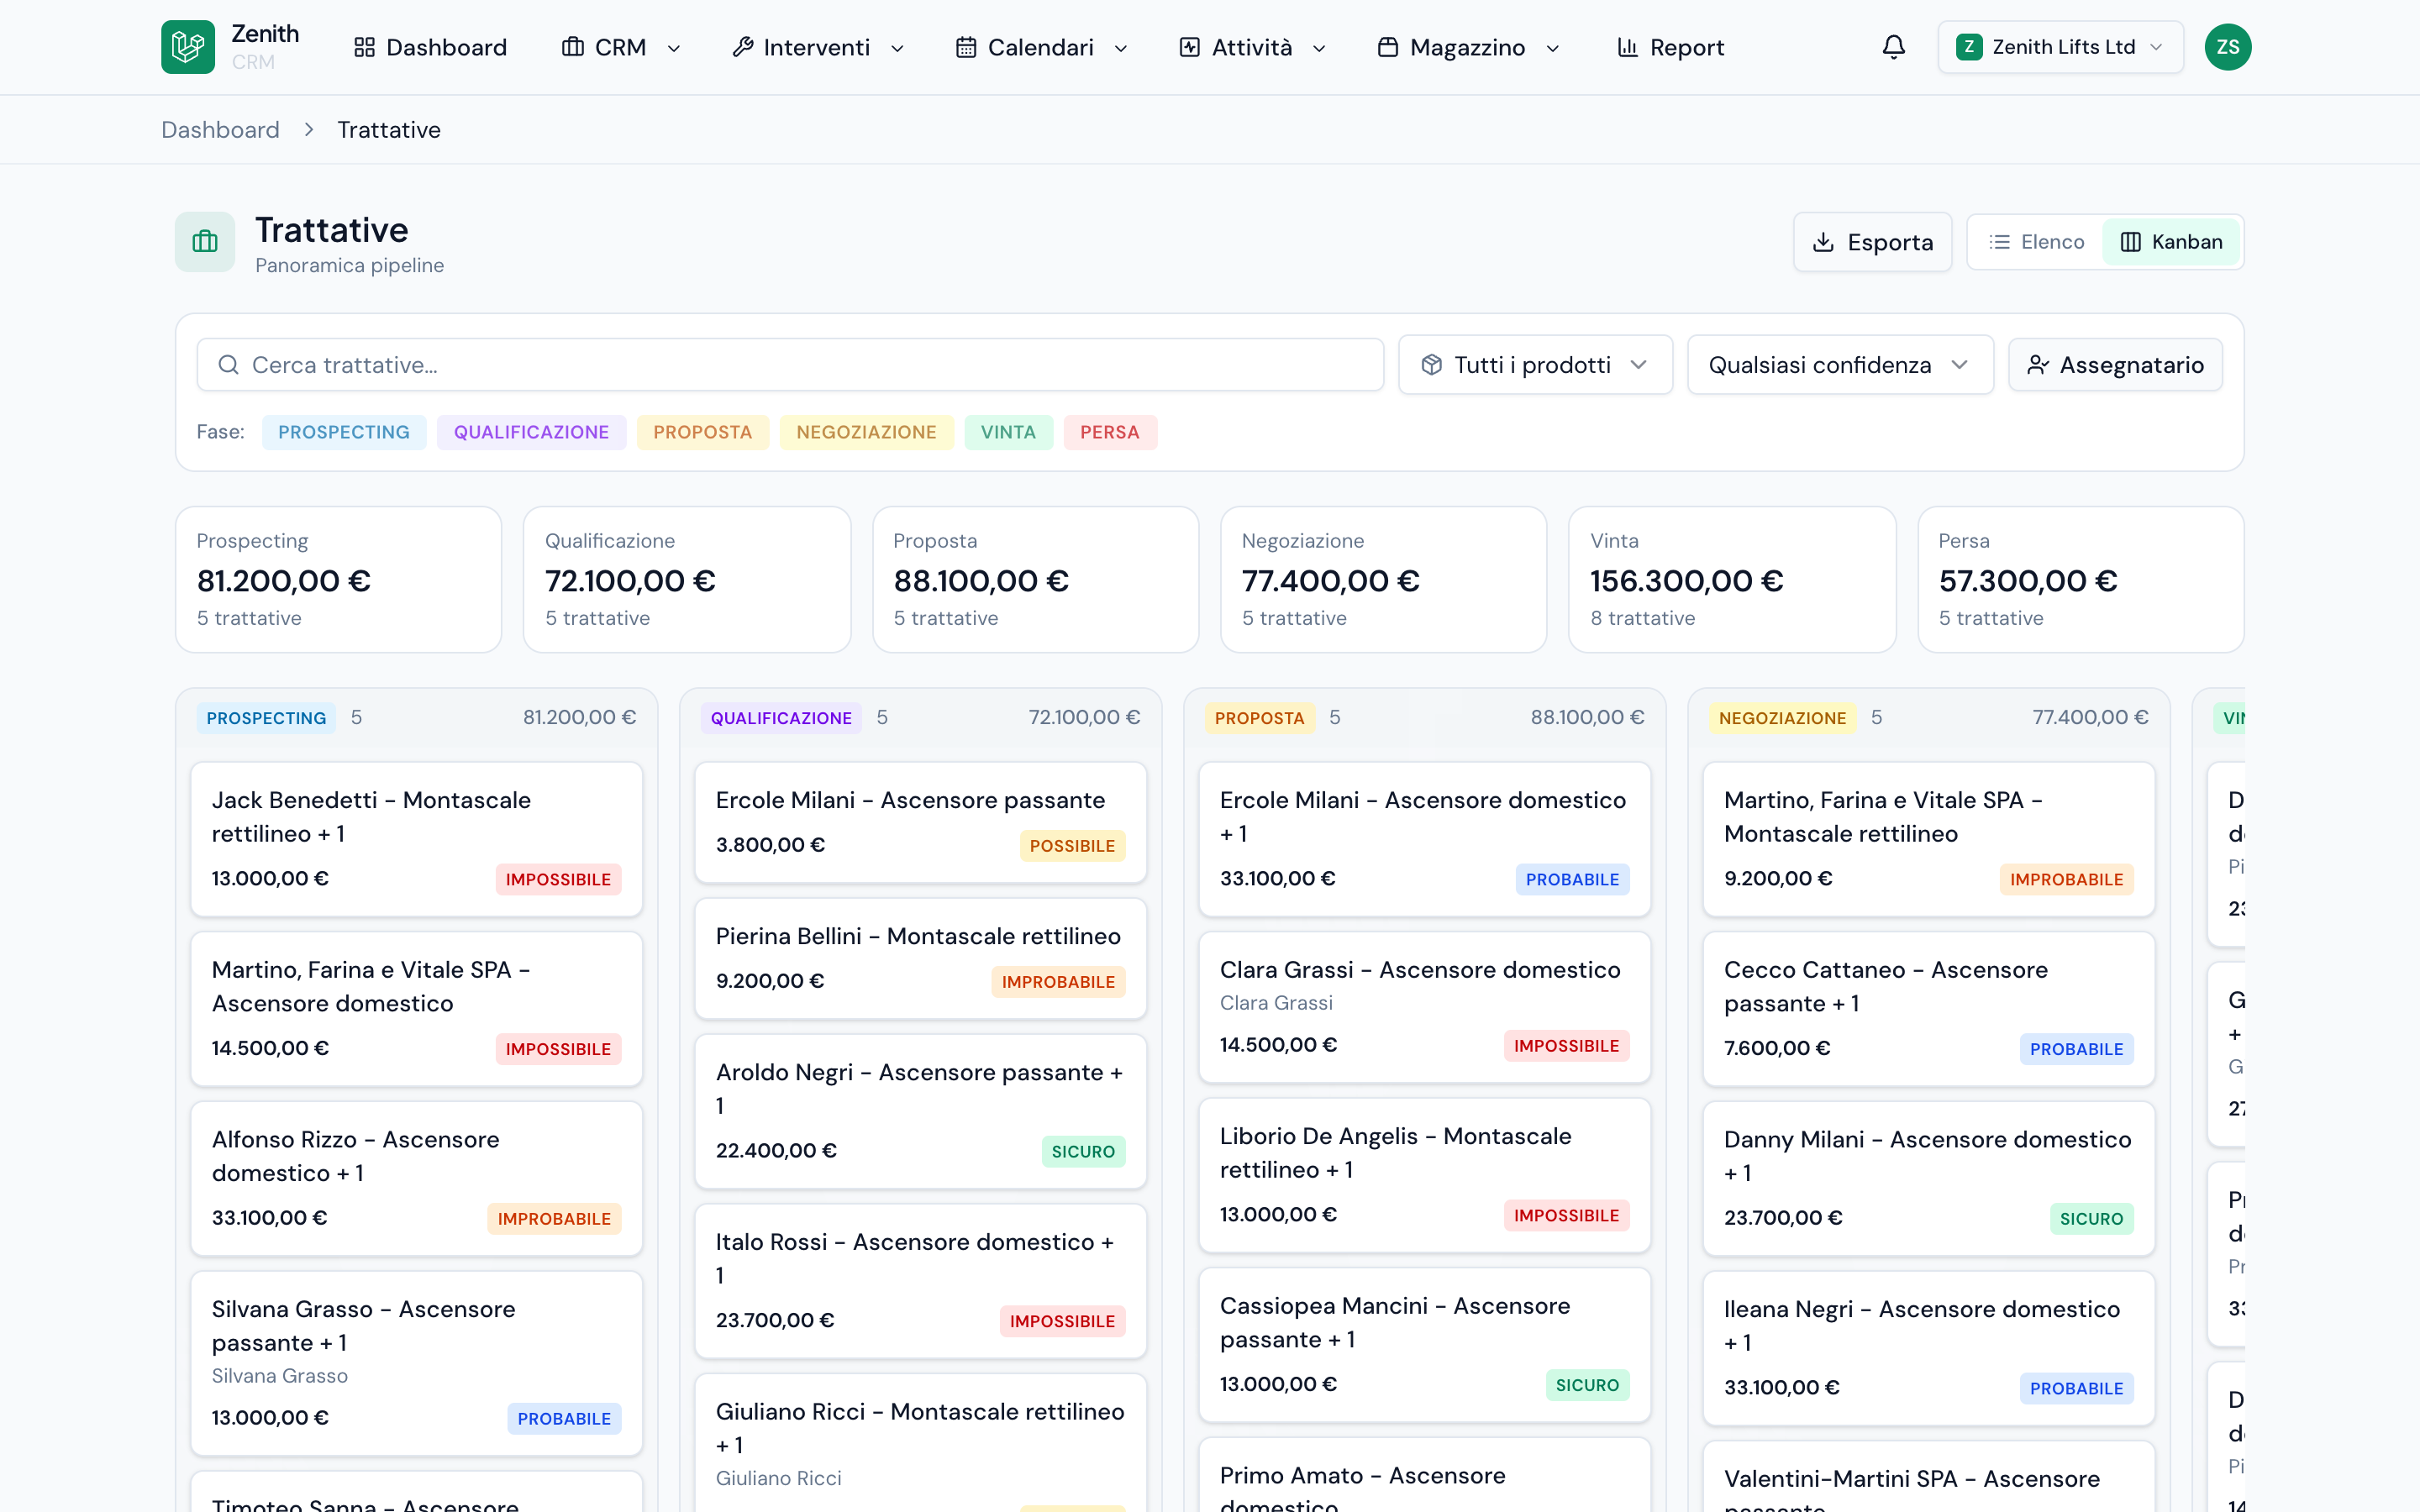Open Tutti i prodotti dropdown
Viewport: 2420px width, 1512px height.
point(1535,365)
